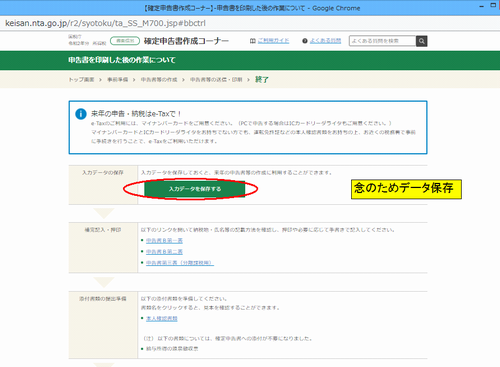
Task: Click the magnifier search button in header
Action: click(422, 41)
